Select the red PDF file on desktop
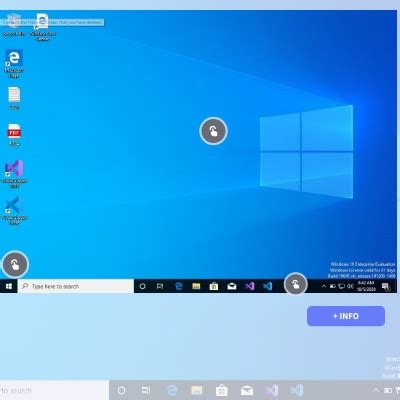The width and height of the screenshot is (400, 400). click(14, 135)
